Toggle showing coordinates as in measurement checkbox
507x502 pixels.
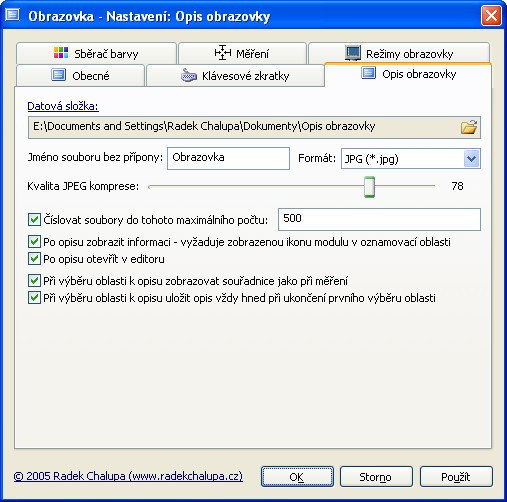(34, 281)
